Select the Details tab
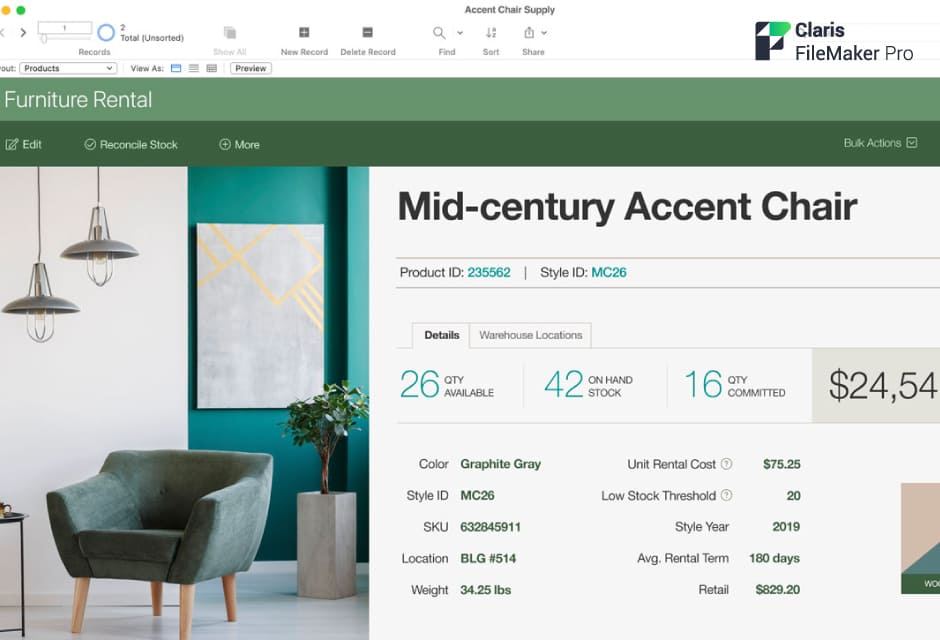The height and width of the screenshot is (640, 940). [440, 336]
